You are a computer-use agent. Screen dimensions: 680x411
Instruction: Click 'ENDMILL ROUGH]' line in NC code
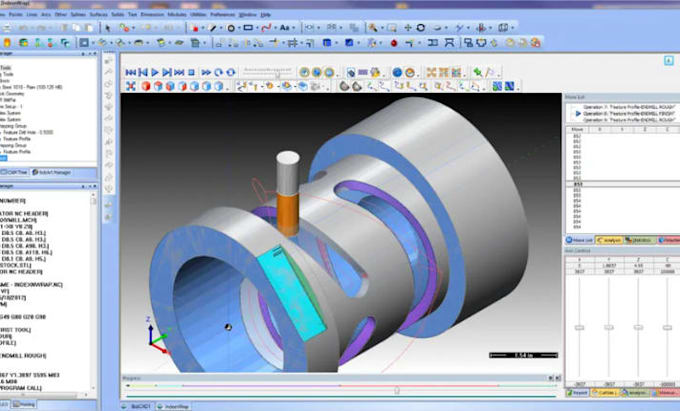point(23,356)
